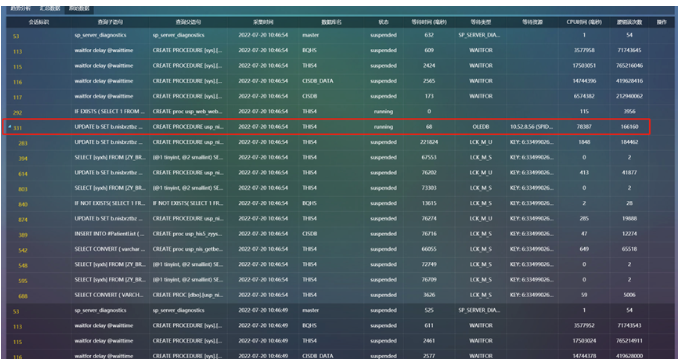
Task: Click wait time value 67553
Action: click(x=428, y=157)
